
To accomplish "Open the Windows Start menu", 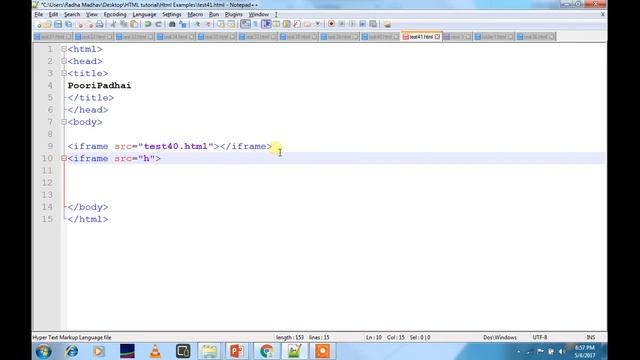I will [x=43, y=351].
